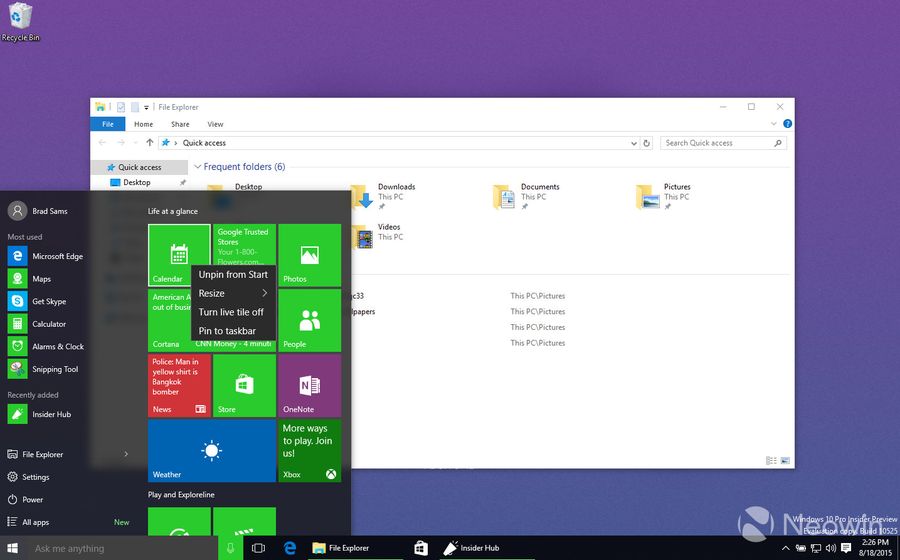Screen dimensions: 900x560
Task: Select Pin to taskbar
Action: coord(233,331)
